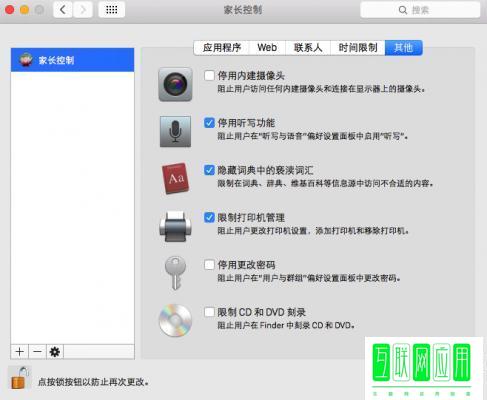The width and height of the screenshot is (487, 400).
Task: Switch to the 应用程序 tab
Action: pos(222,48)
